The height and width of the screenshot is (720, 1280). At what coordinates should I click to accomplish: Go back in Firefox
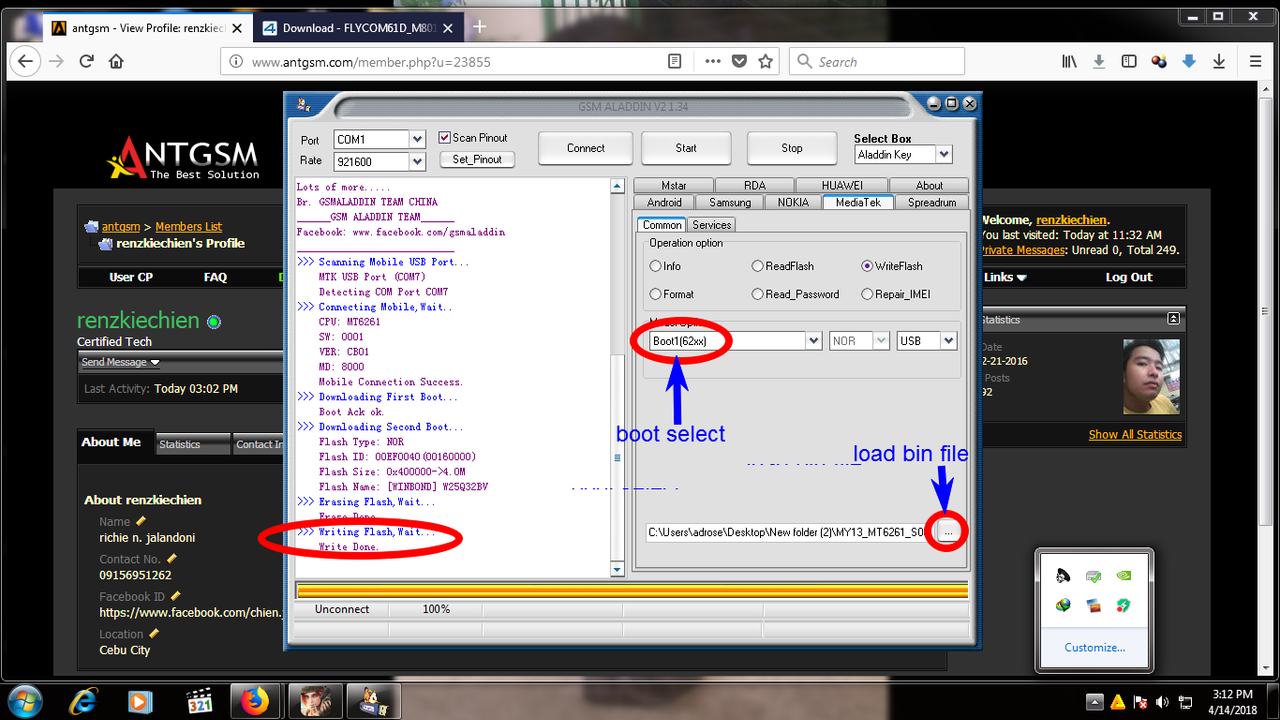pyautogui.click(x=26, y=61)
